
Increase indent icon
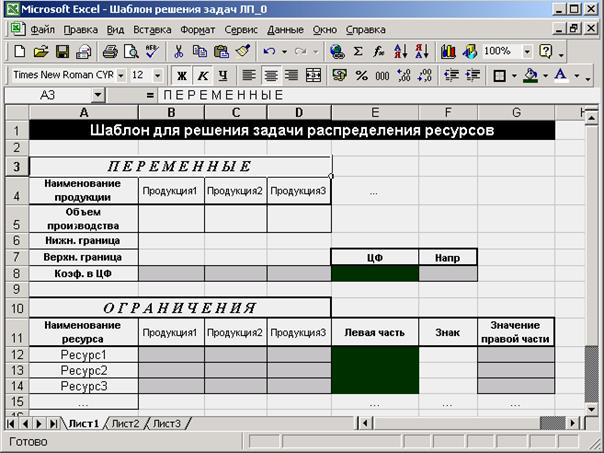pyautogui.click(x=472, y=75)
